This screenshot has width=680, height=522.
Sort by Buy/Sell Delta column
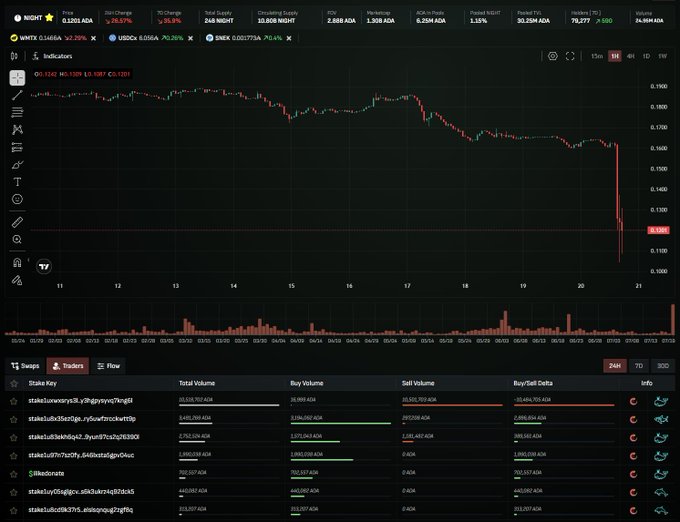(533, 383)
